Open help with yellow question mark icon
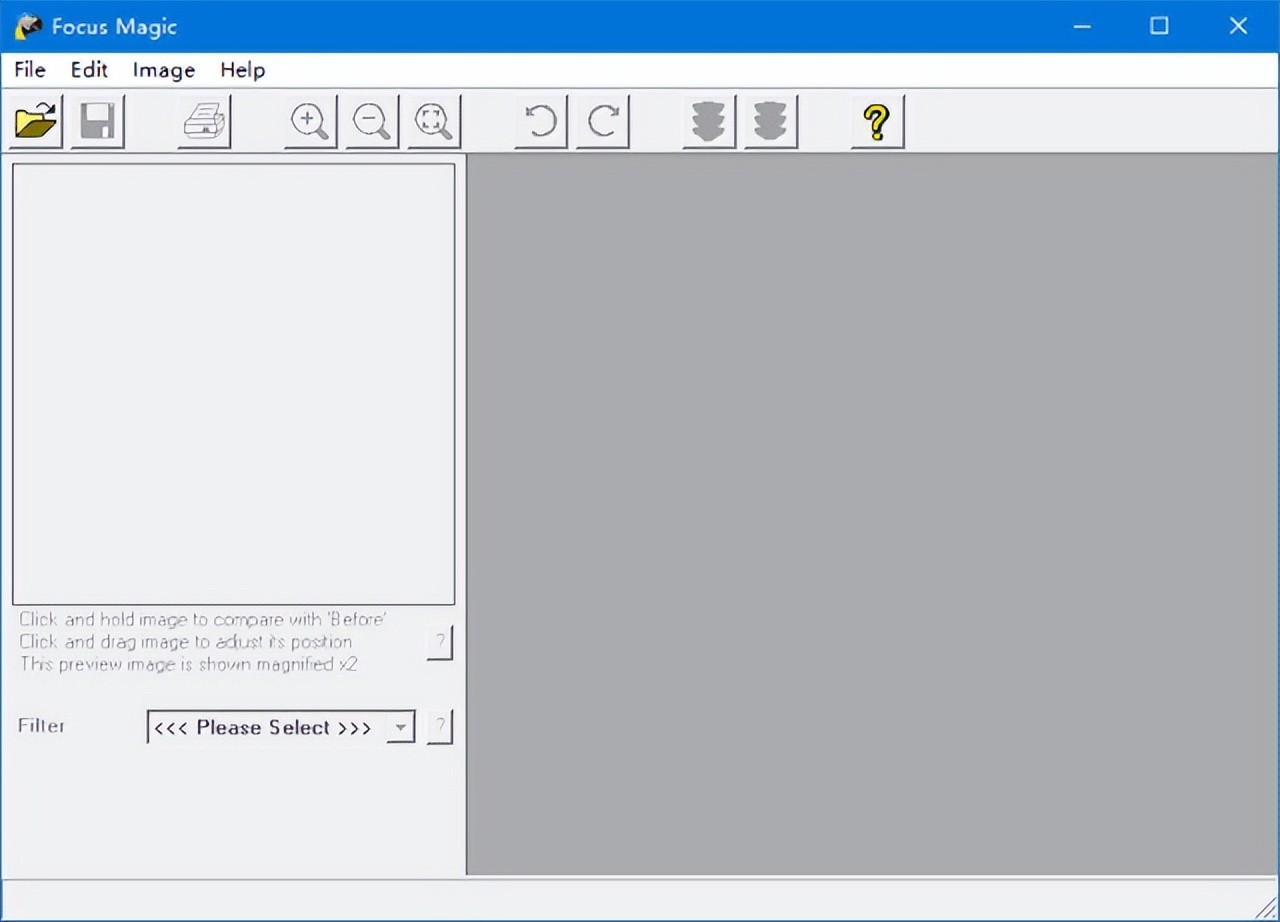Screen dimensions: 1280x922 coord(877,122)
